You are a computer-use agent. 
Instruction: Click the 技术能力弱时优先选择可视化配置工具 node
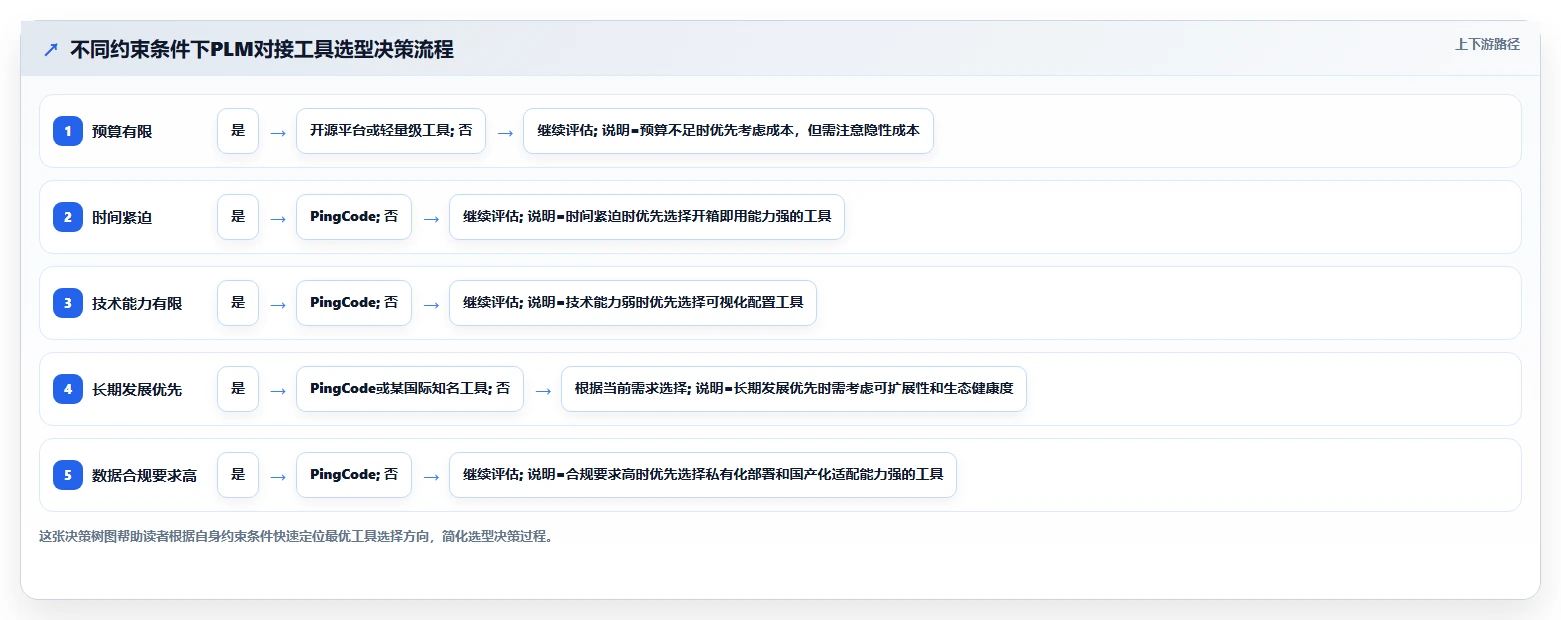pyautogui.click(x=633, y=303)
